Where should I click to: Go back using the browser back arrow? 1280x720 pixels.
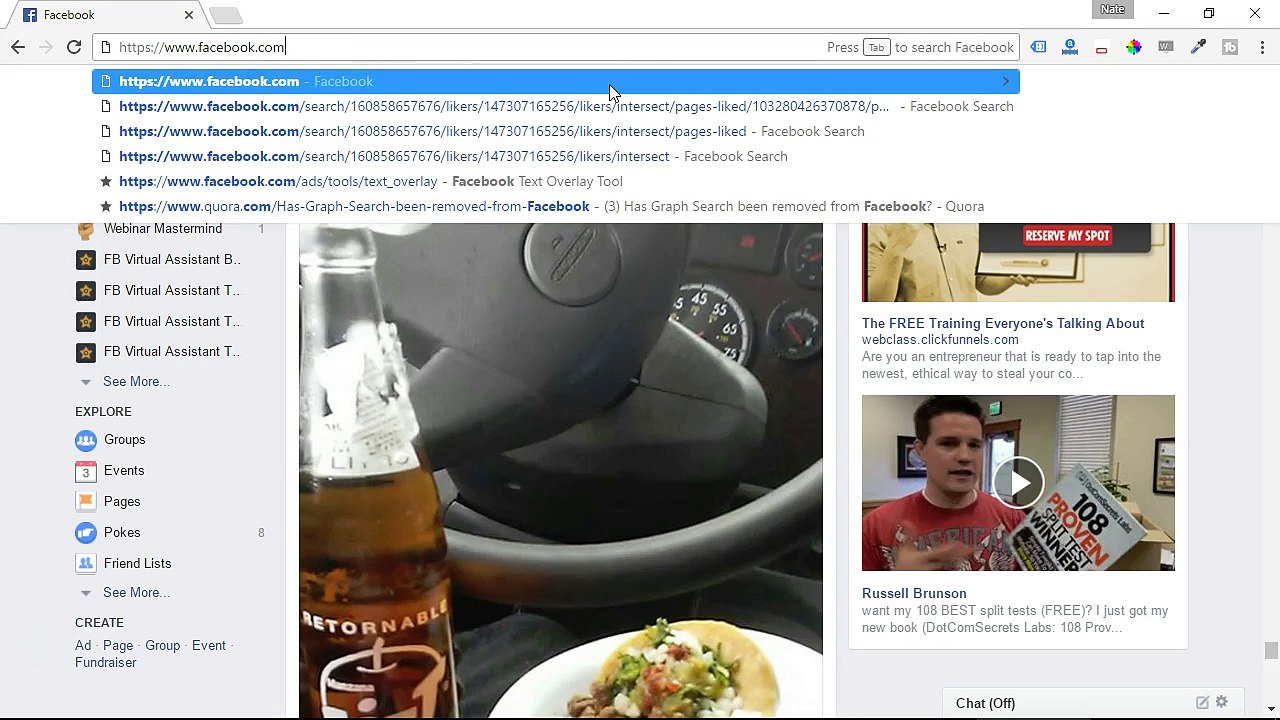[x=18, y=47]
